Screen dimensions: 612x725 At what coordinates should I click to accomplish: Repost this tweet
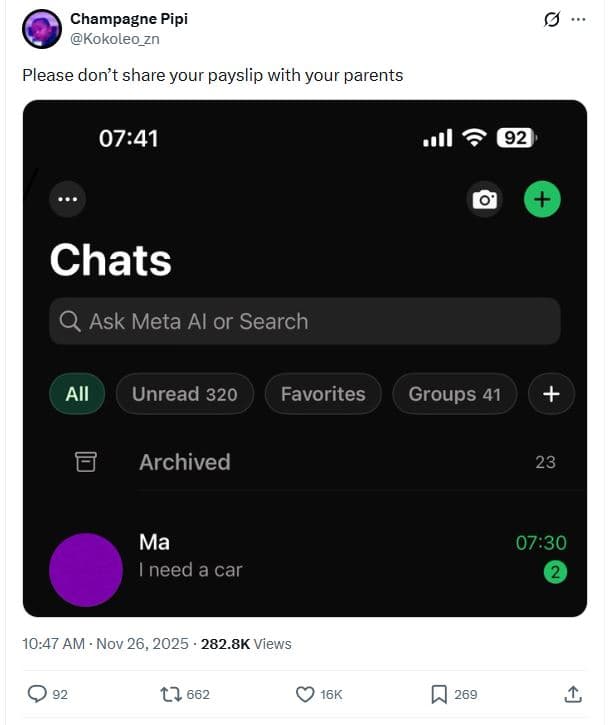click(x=171, y=693)
